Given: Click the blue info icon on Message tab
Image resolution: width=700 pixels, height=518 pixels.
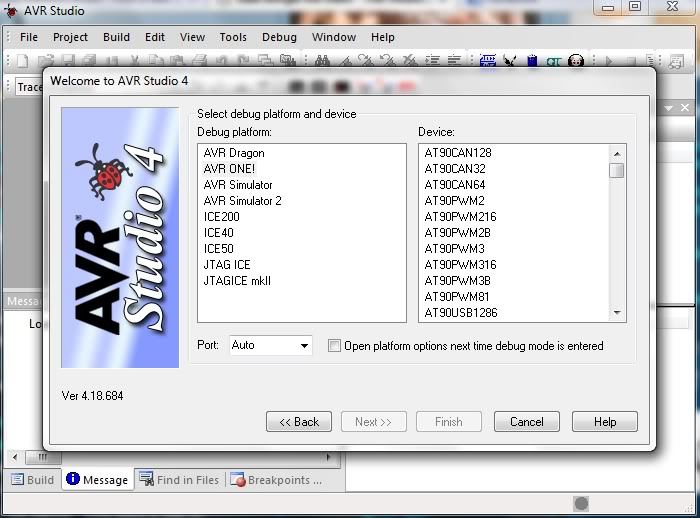Looking at the screenshot, I should (73, 479).
